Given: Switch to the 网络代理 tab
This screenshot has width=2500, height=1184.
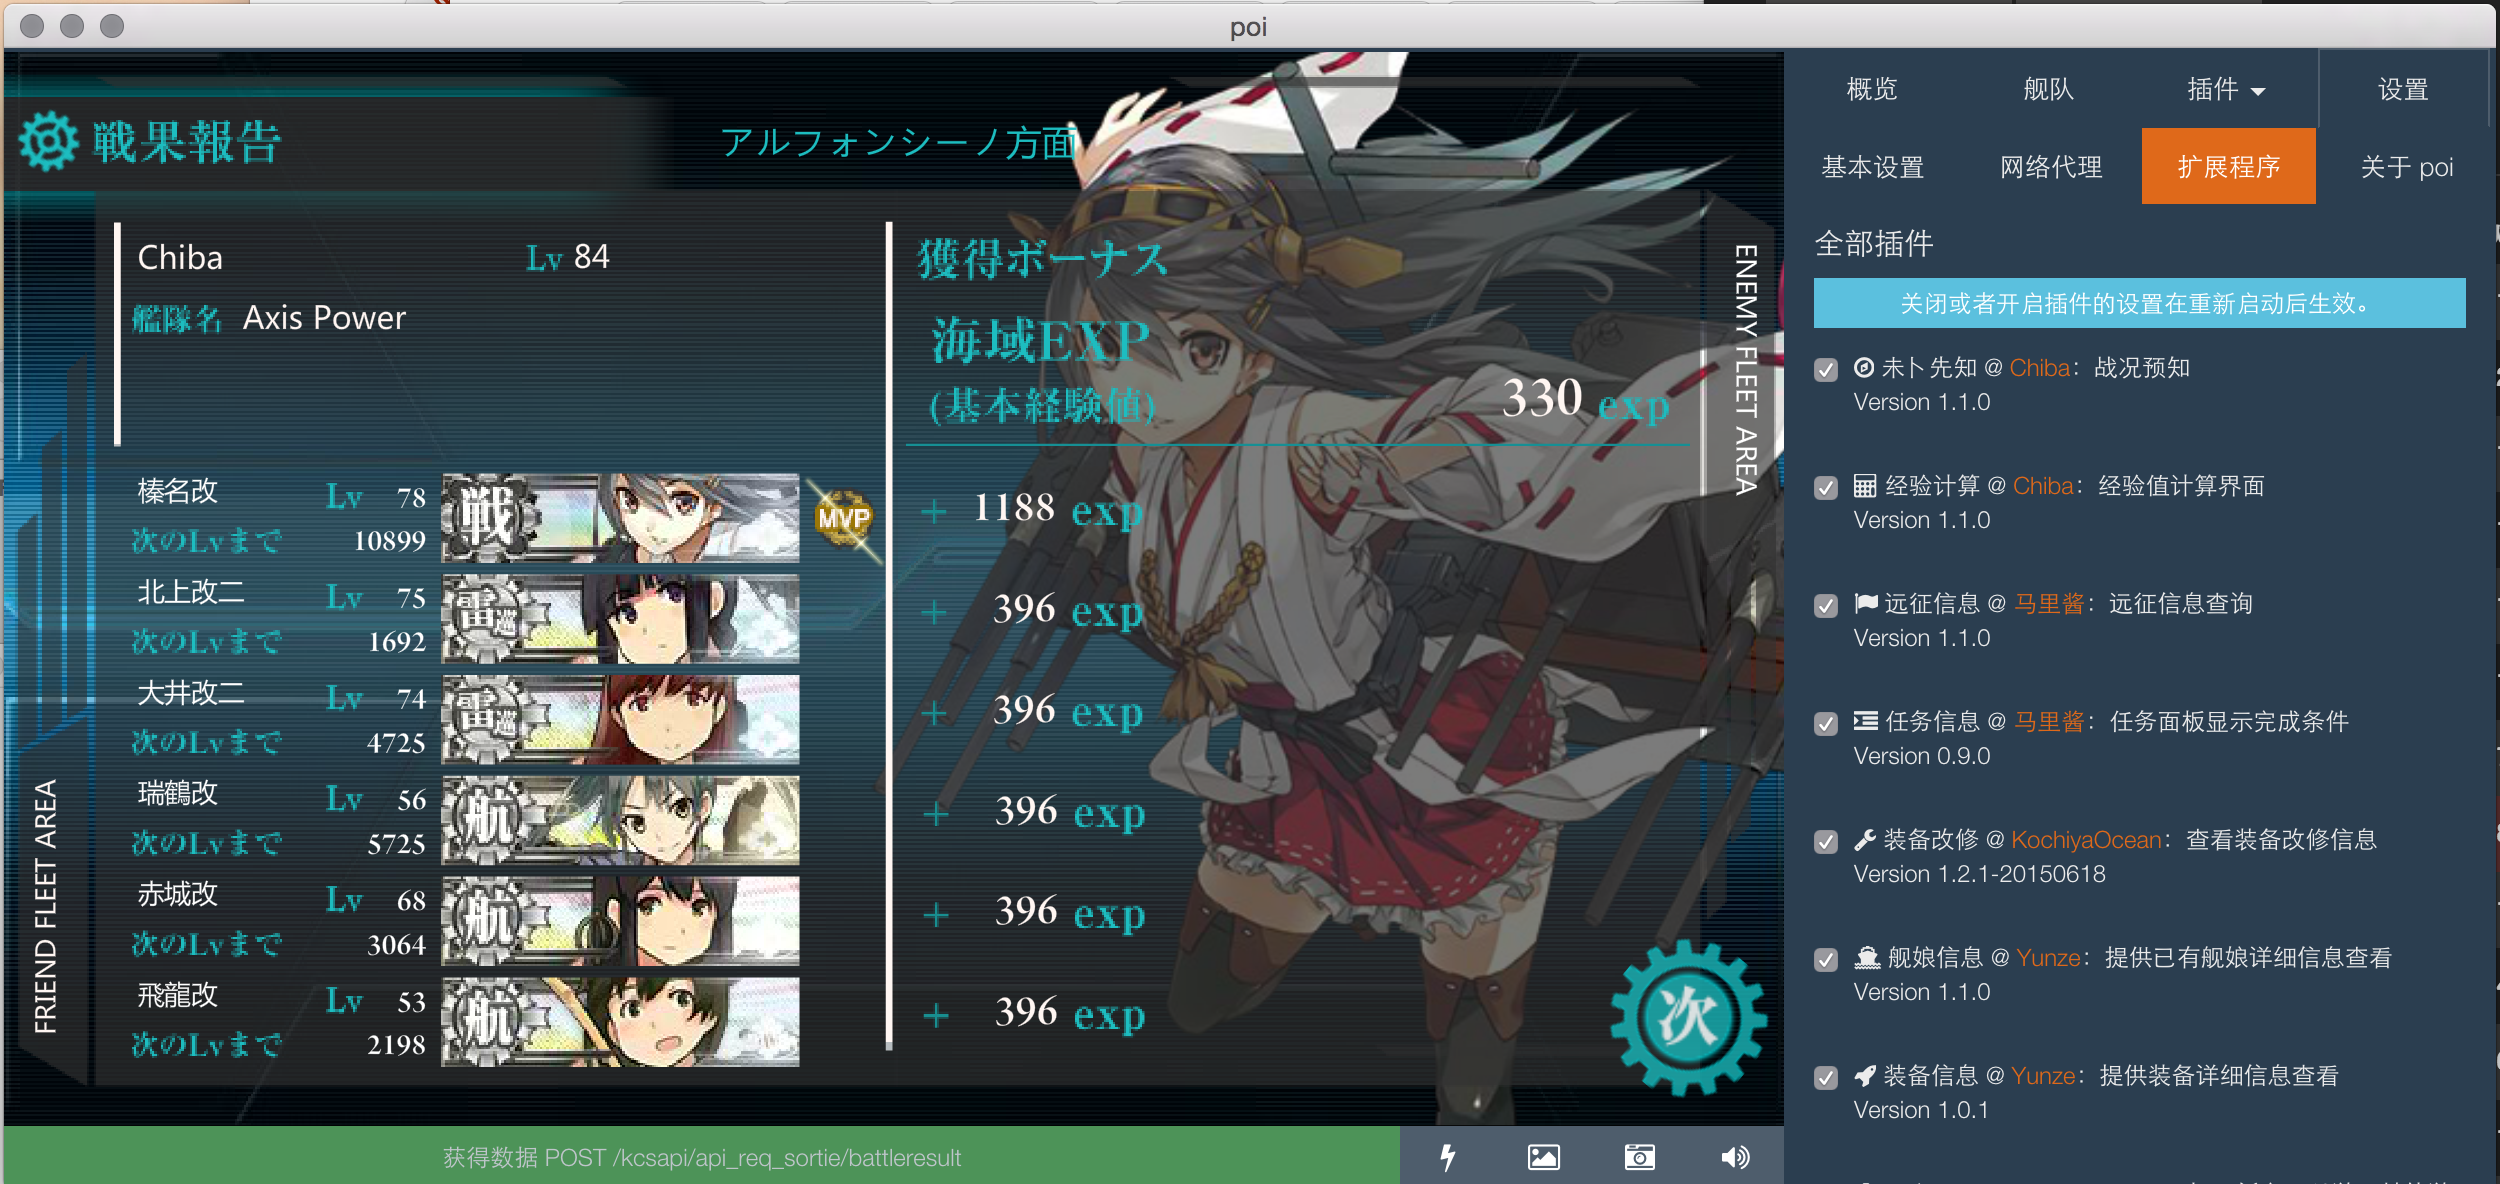Looking at the screenshot, I should (x=2050, y=166).
